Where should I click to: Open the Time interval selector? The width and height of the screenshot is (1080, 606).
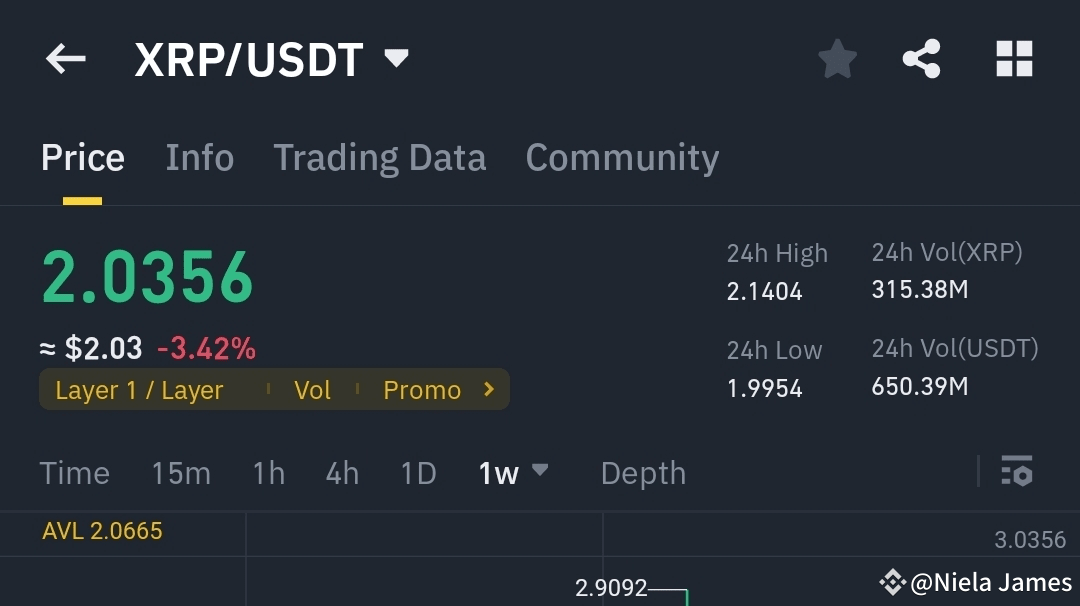click(x=74, y=473)
